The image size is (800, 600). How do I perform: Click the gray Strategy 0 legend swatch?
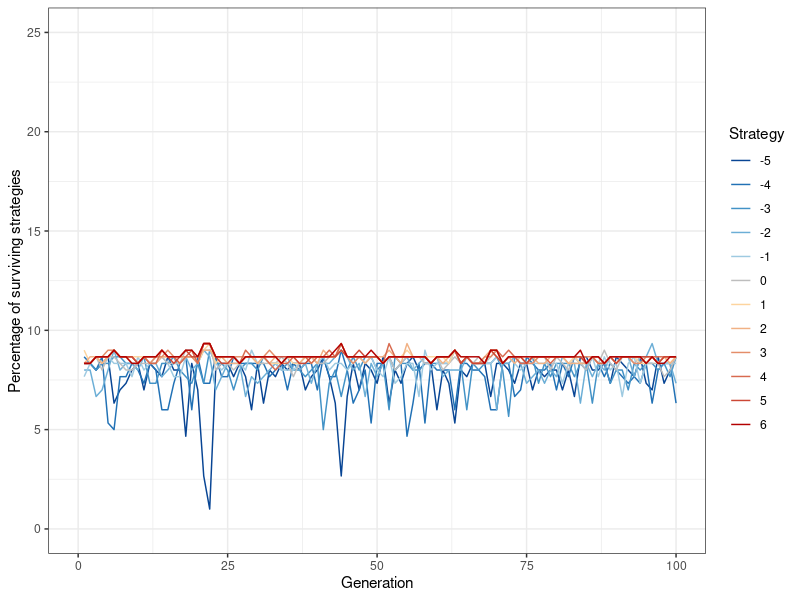pos(741,281)
